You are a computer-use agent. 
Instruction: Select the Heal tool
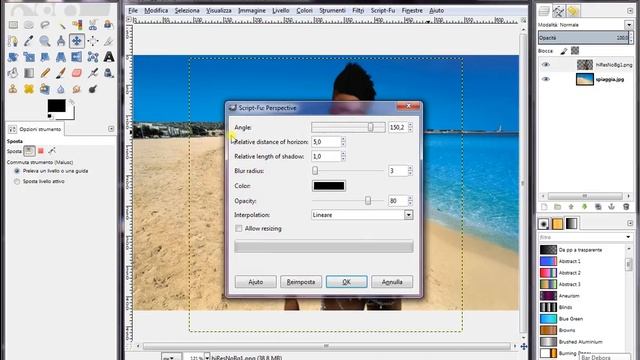[29, 89]
